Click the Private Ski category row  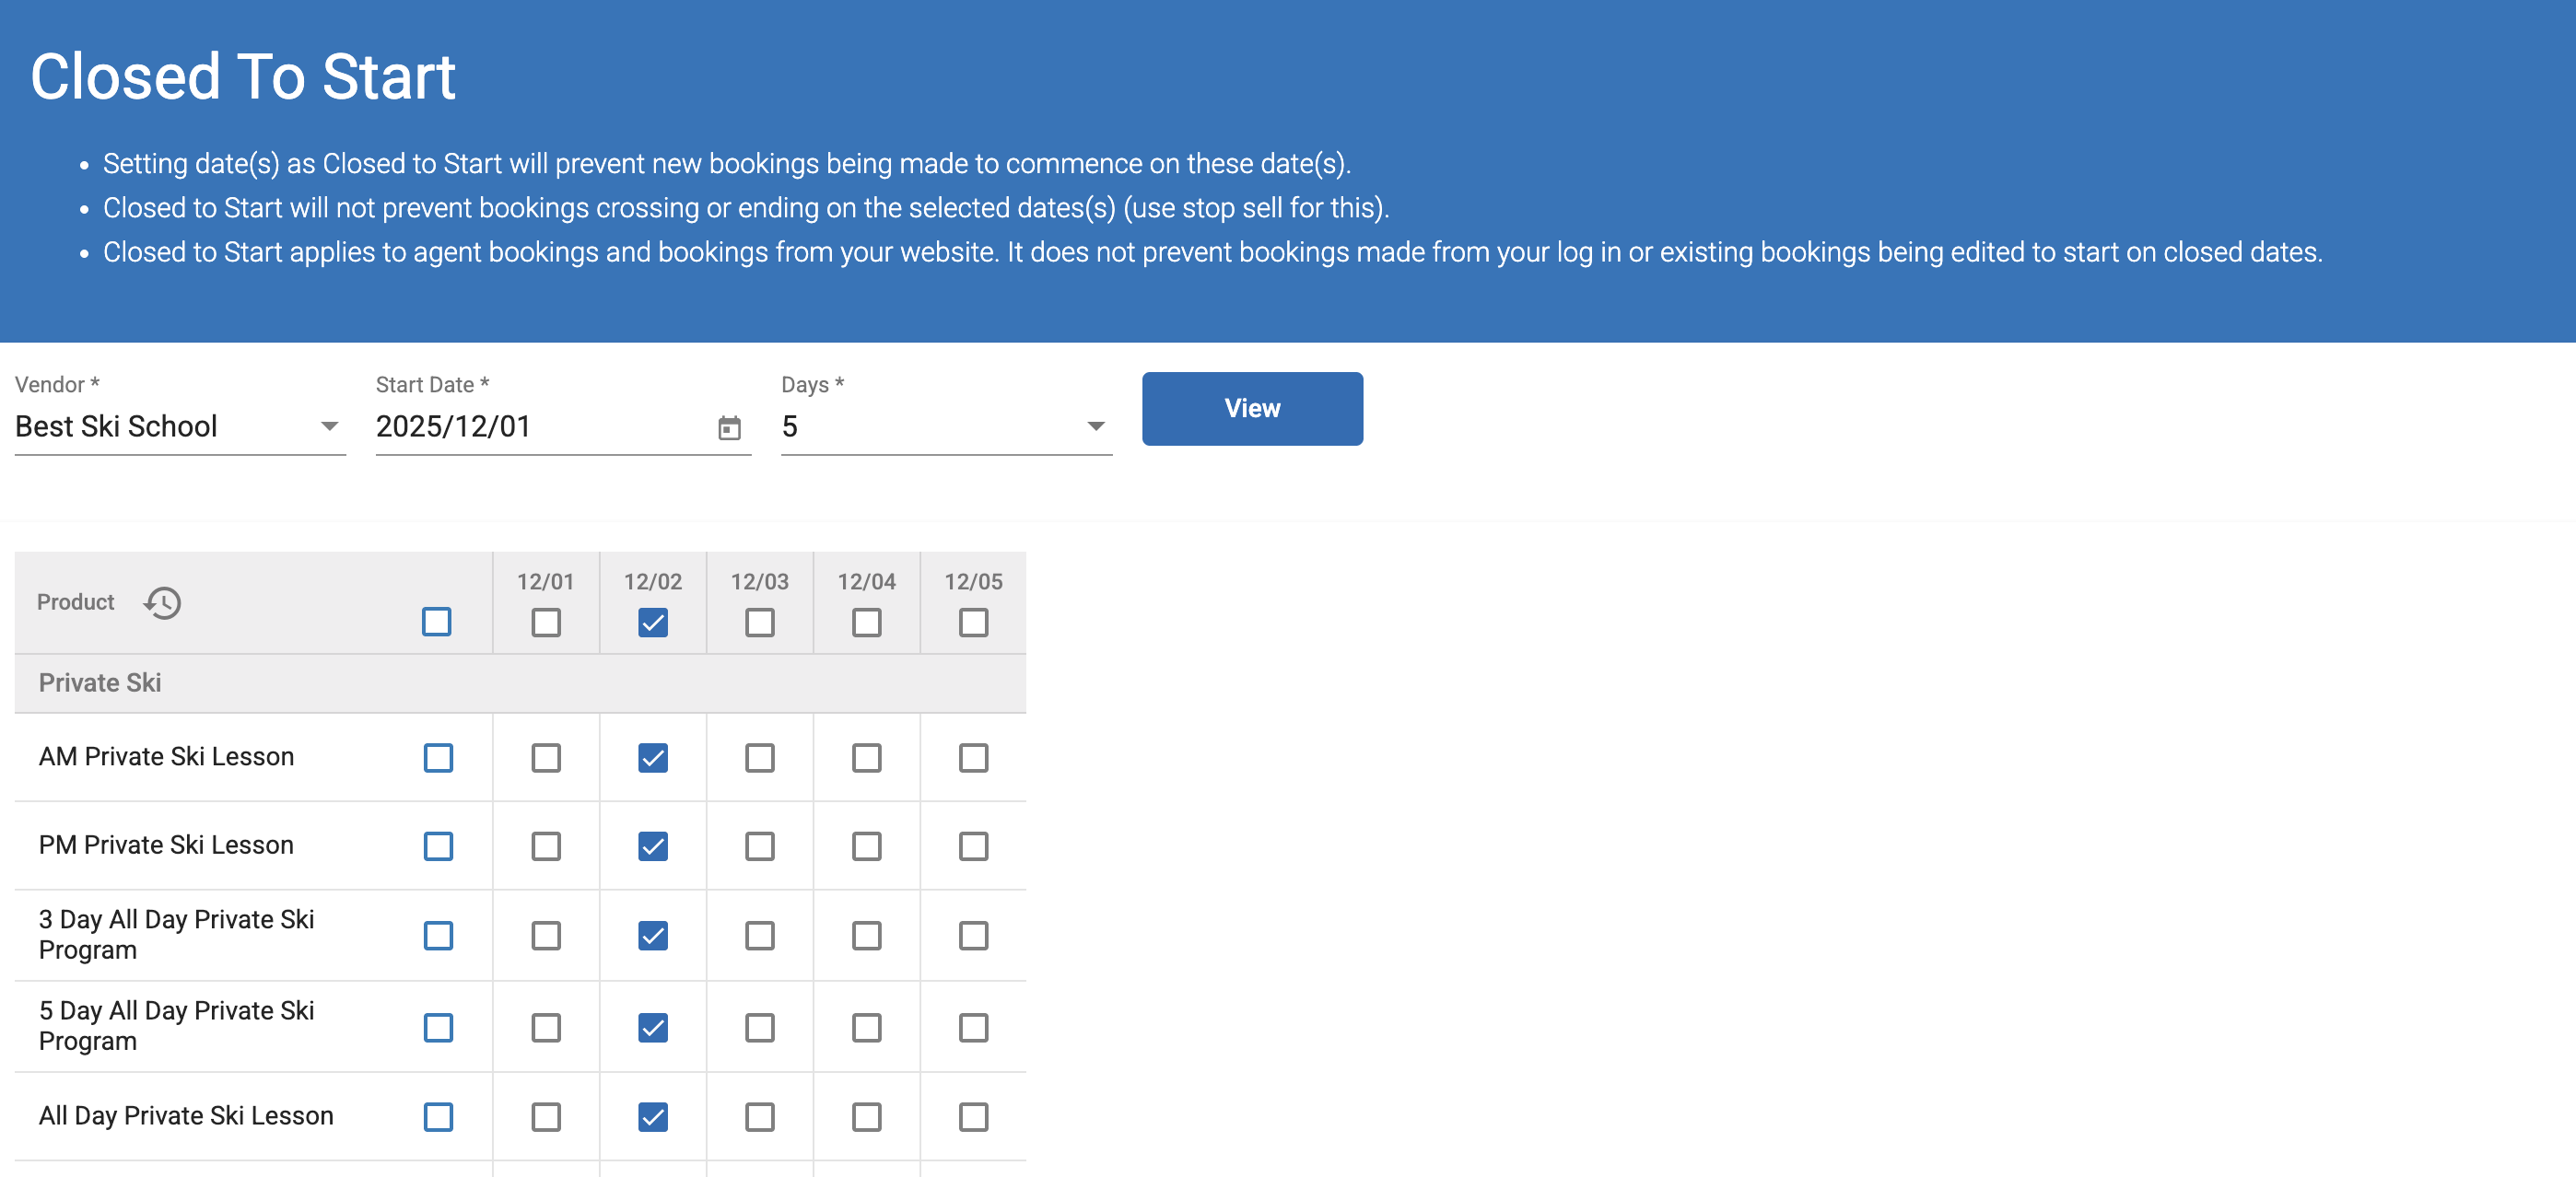pos(100,683)
